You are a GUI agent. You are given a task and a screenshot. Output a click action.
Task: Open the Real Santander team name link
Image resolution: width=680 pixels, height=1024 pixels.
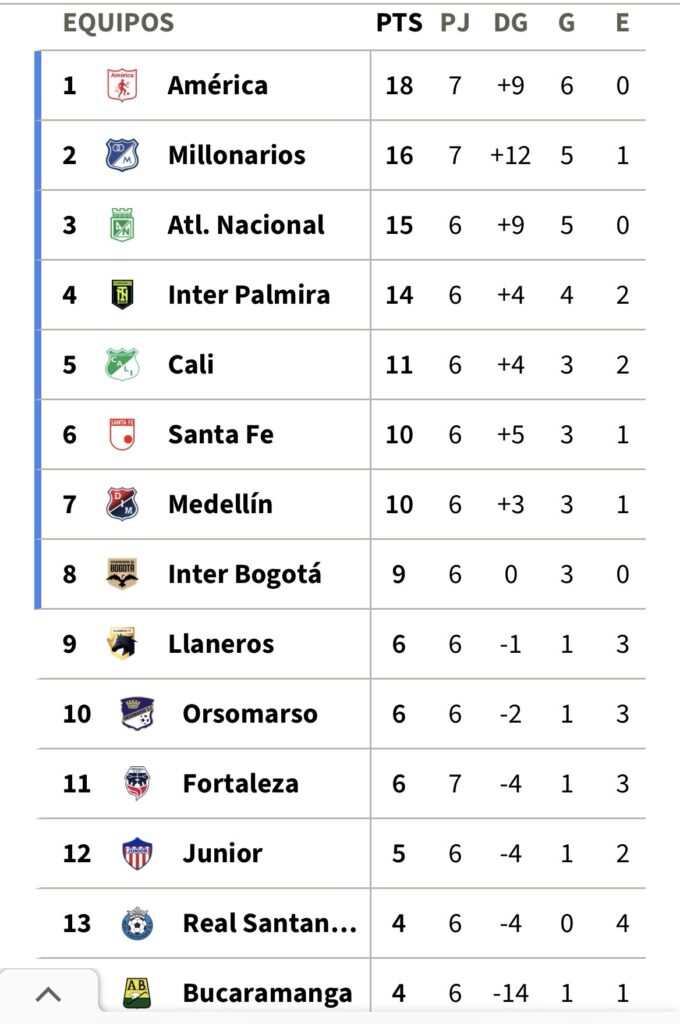click(x=269, y=923)
